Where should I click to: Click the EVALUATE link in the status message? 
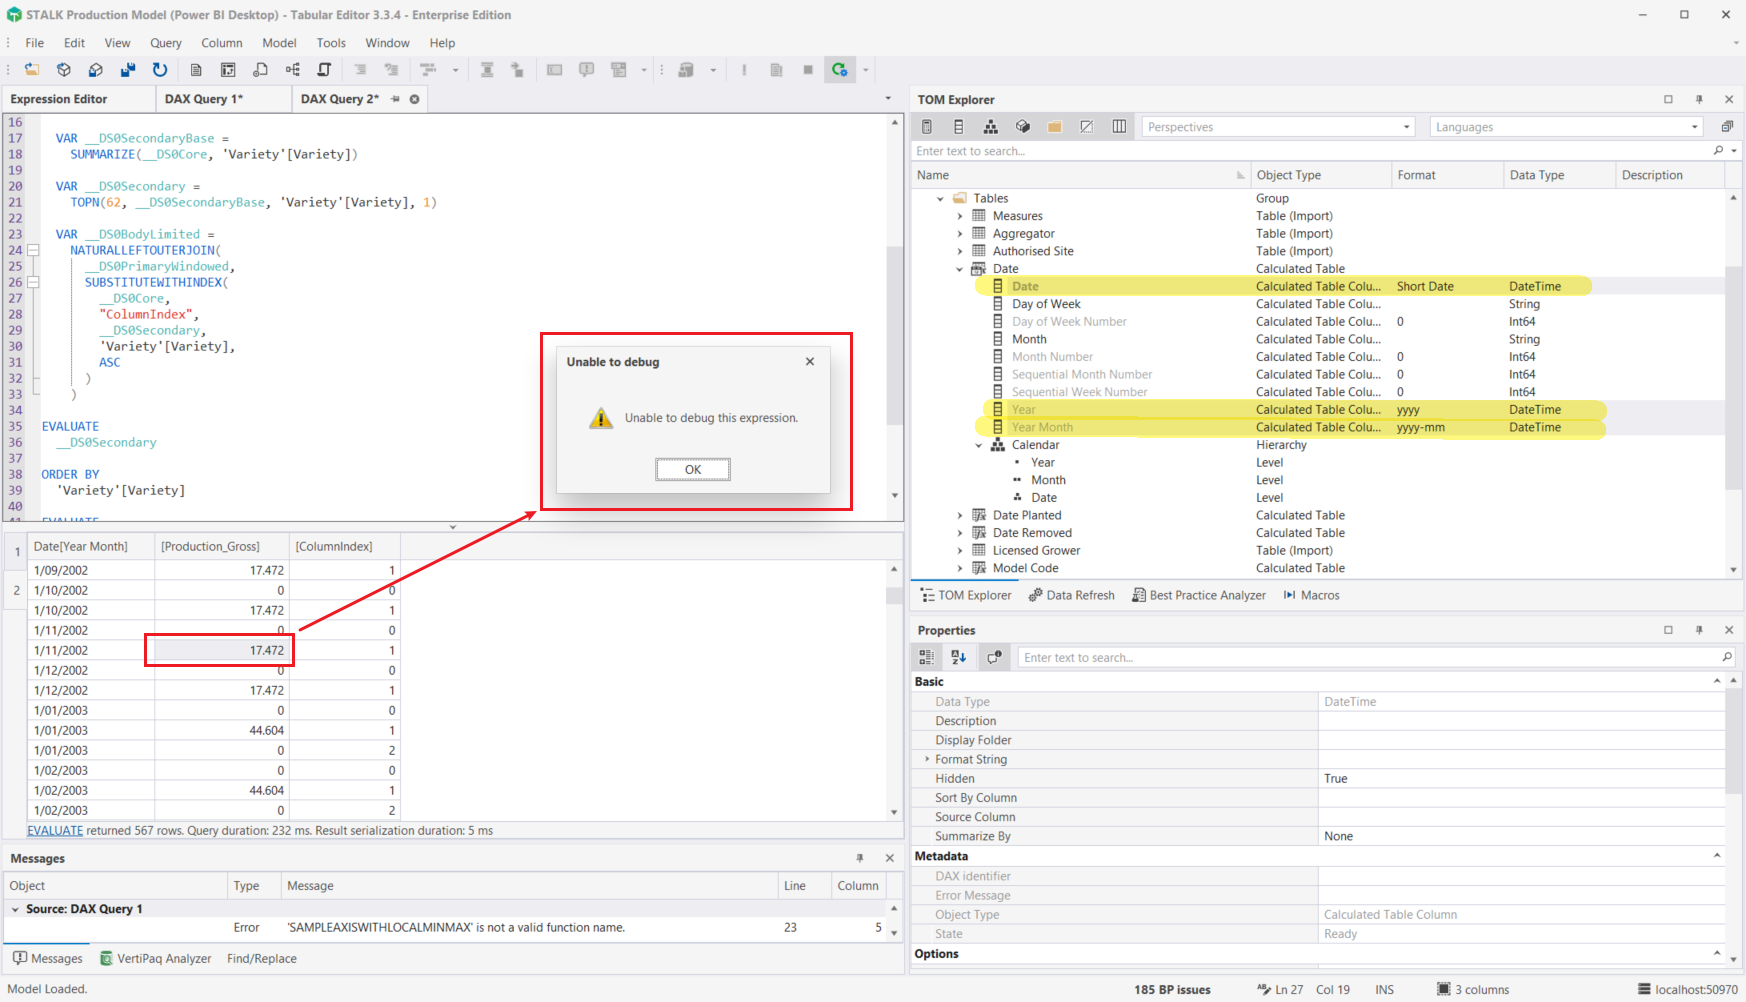tap(55, 830)
